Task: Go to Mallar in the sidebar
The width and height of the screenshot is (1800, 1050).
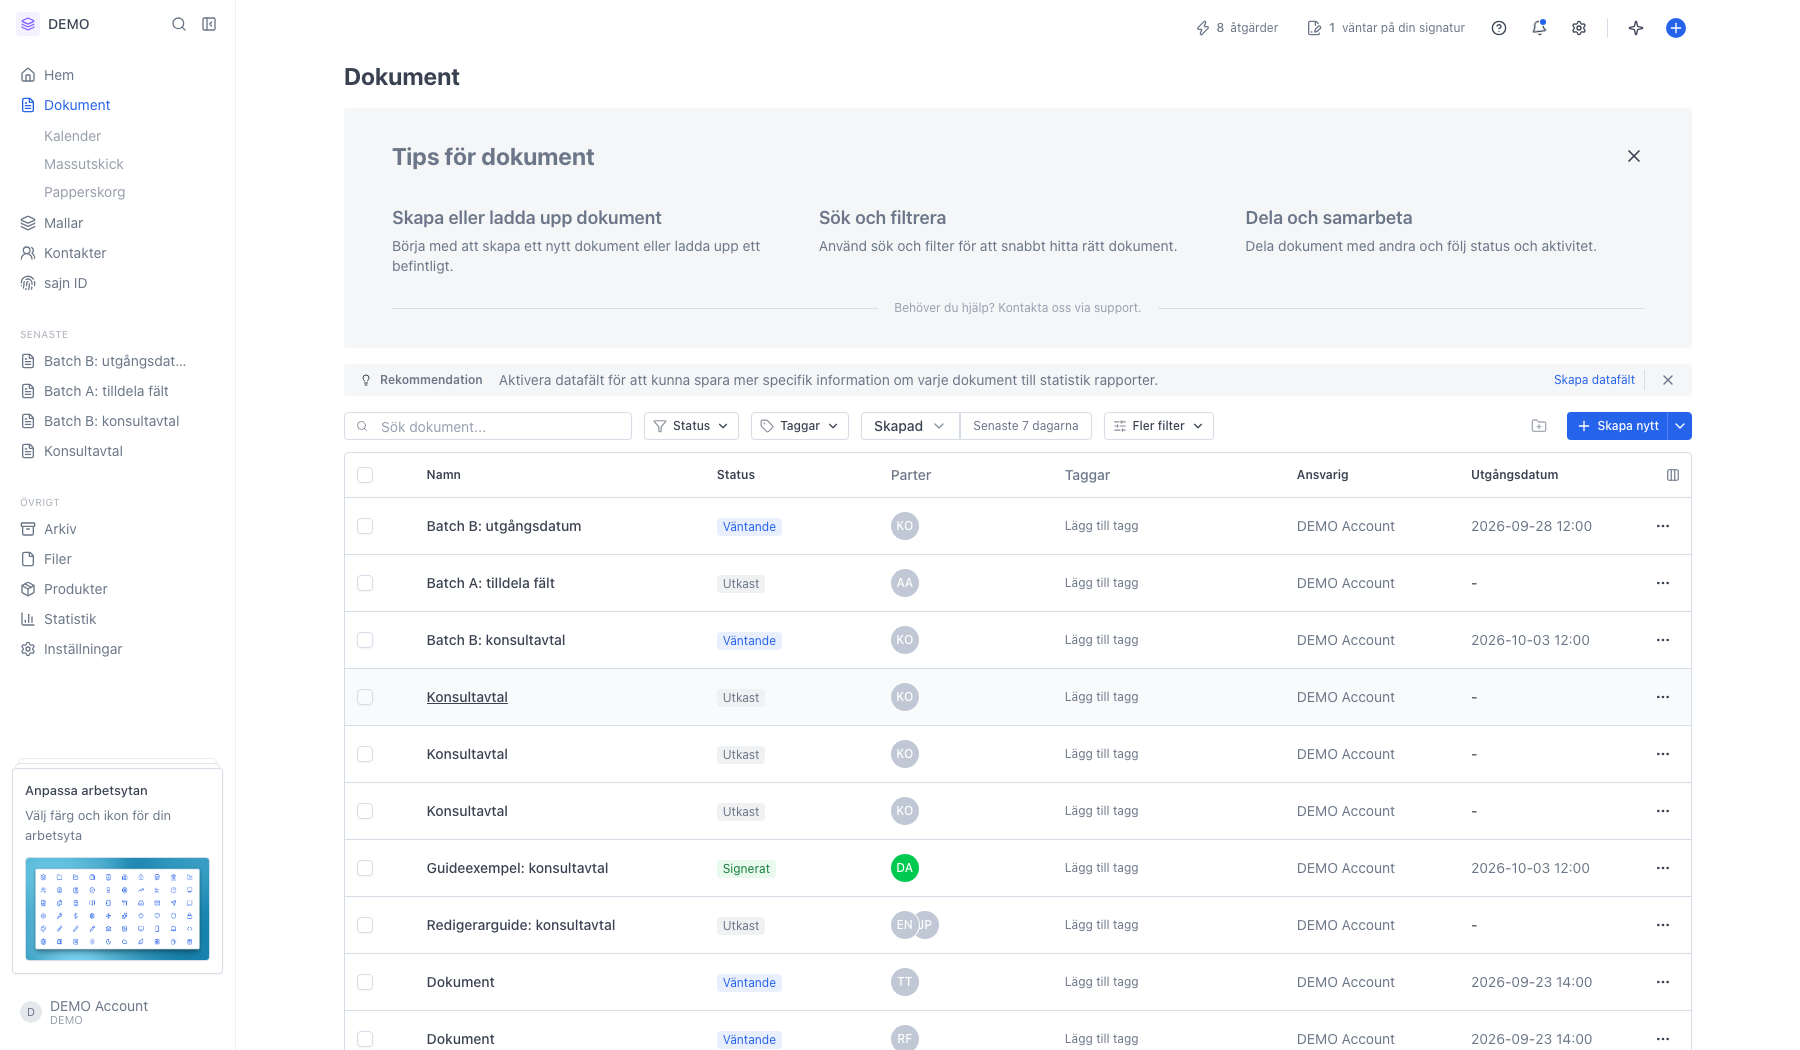Action: tap(63, 223)
